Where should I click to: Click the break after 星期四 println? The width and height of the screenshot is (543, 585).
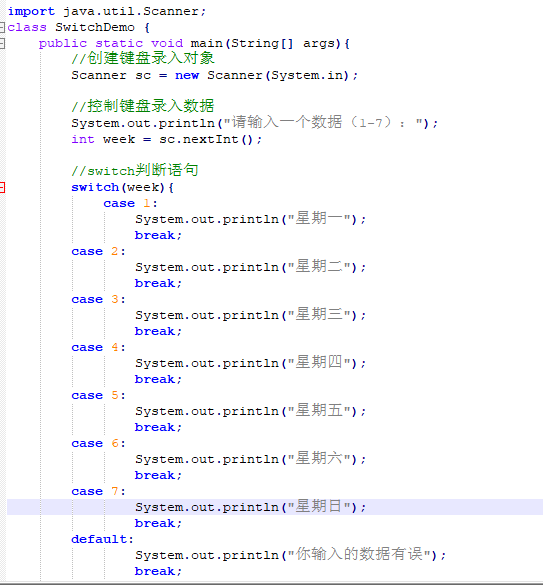point(158,379)
